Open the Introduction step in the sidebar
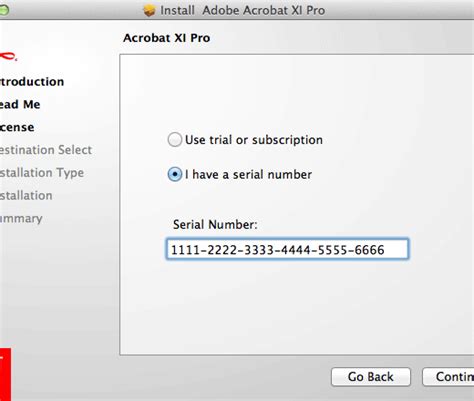 (x=32, y=82)
